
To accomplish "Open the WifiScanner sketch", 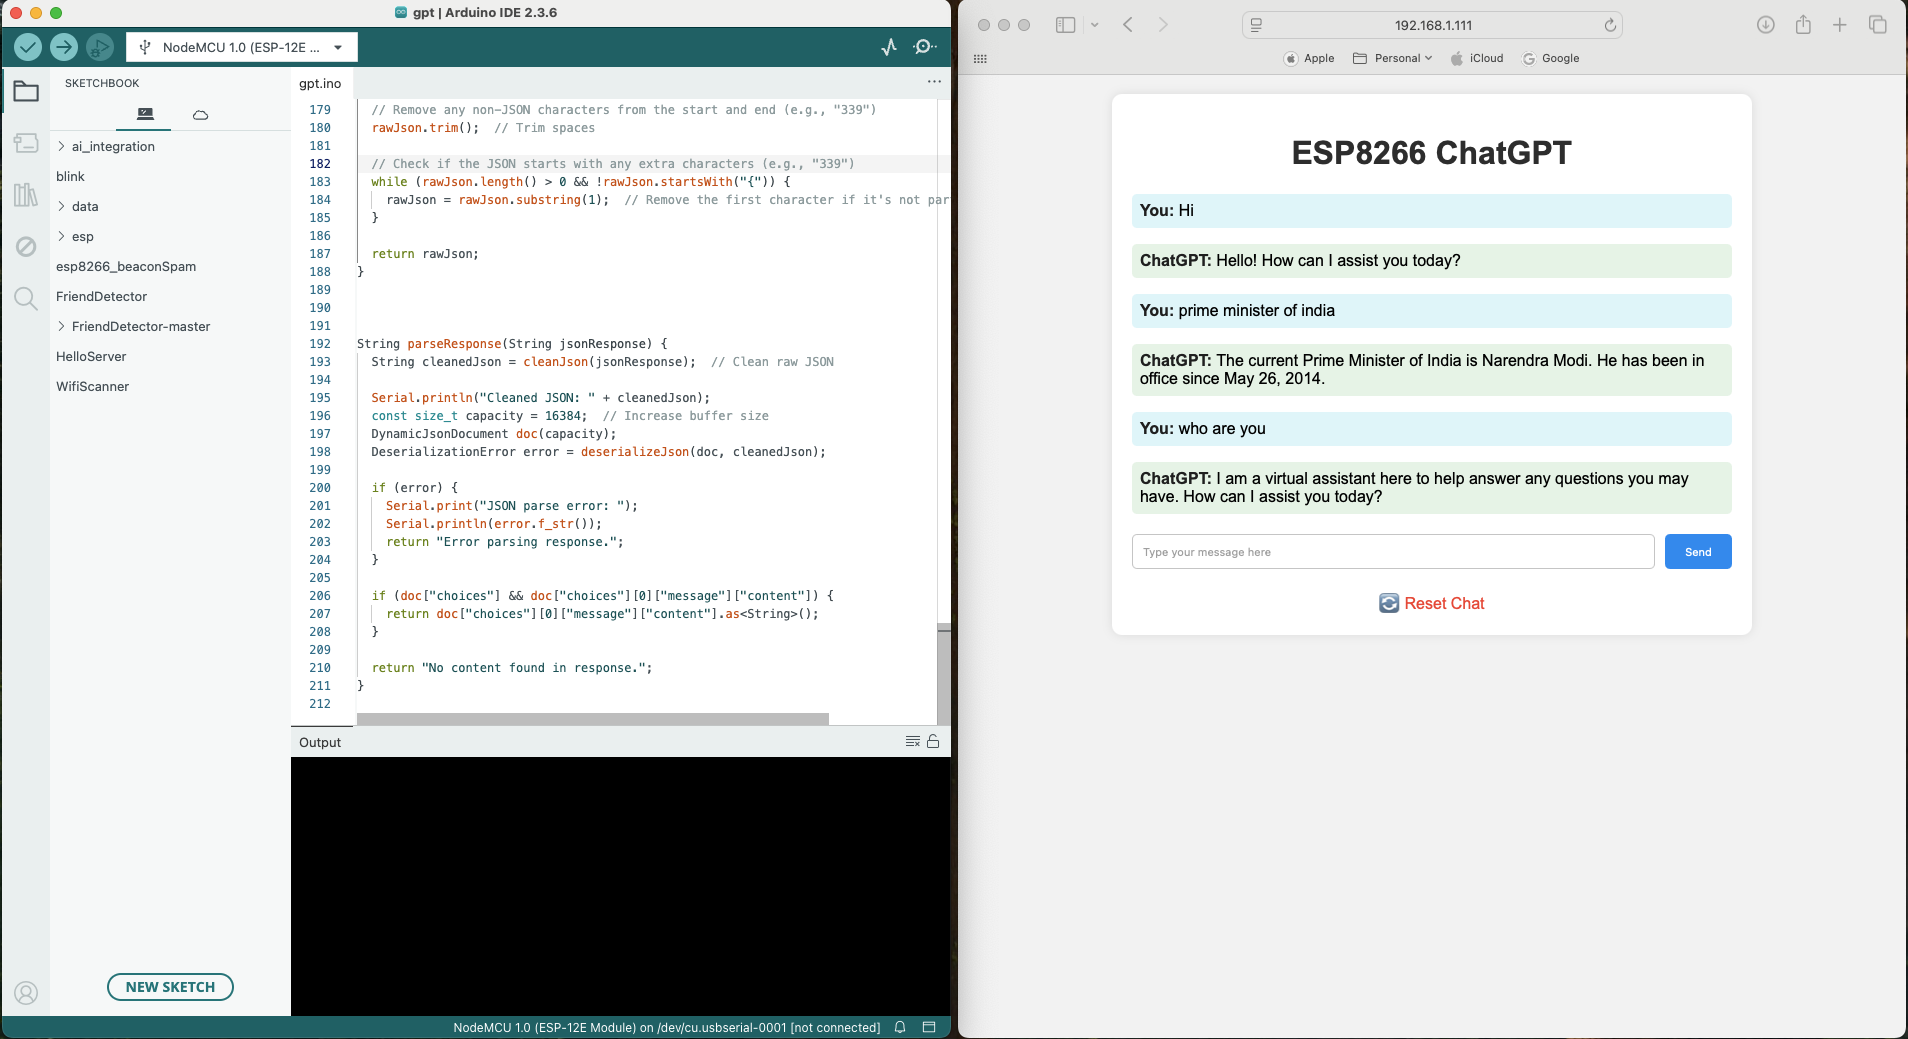I will pyautogui.click(x=92, y=386).
